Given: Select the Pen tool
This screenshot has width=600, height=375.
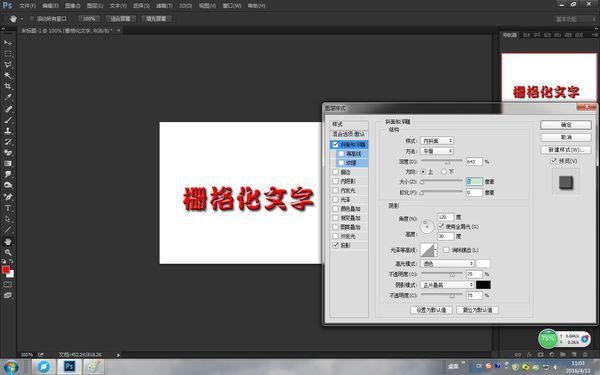Looking at the screenshot, I should 8,197.
